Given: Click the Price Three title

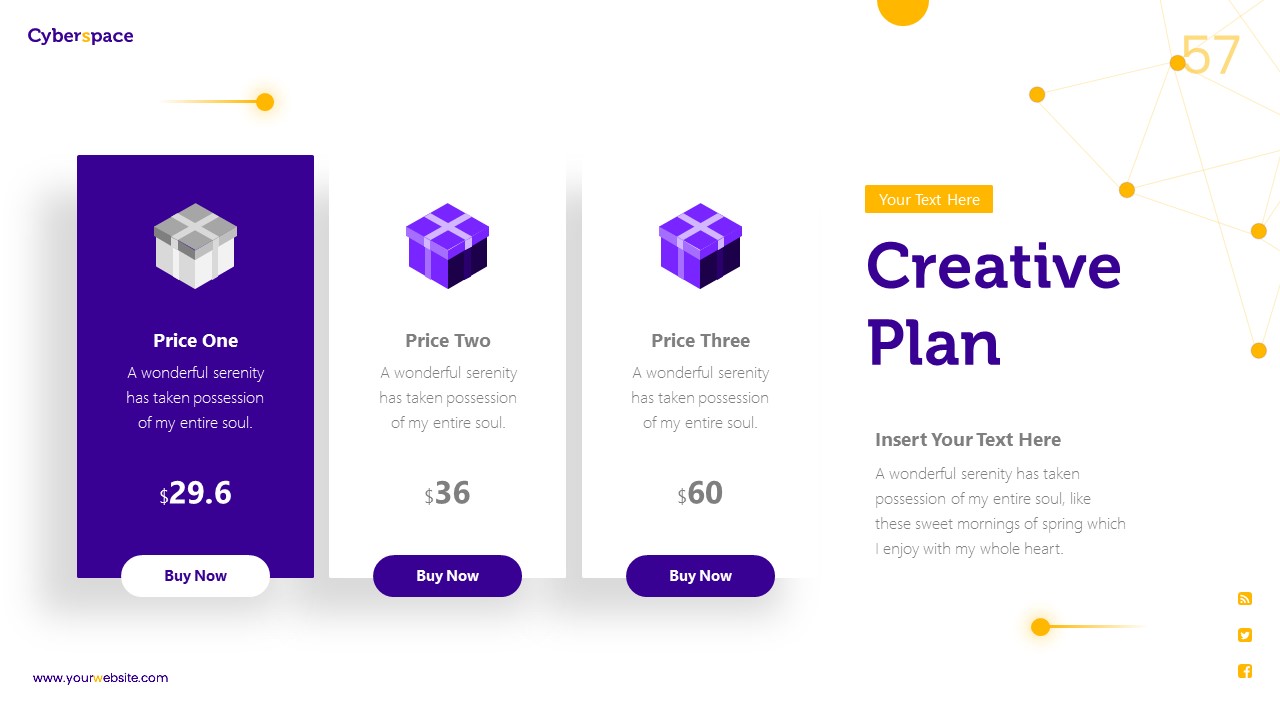Looking at the screenshot, I should (x=700, y=340).
